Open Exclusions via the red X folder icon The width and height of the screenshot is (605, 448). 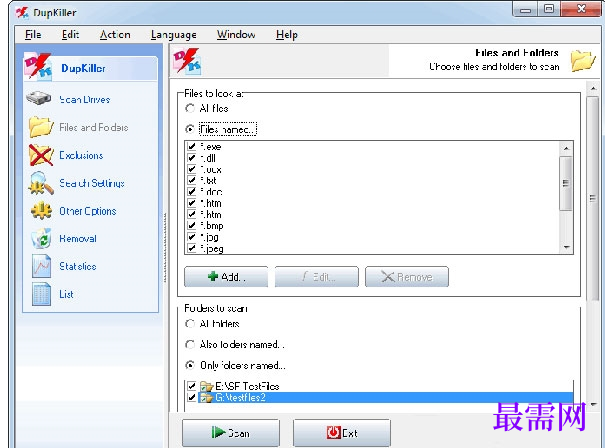[x=41, y=155]
